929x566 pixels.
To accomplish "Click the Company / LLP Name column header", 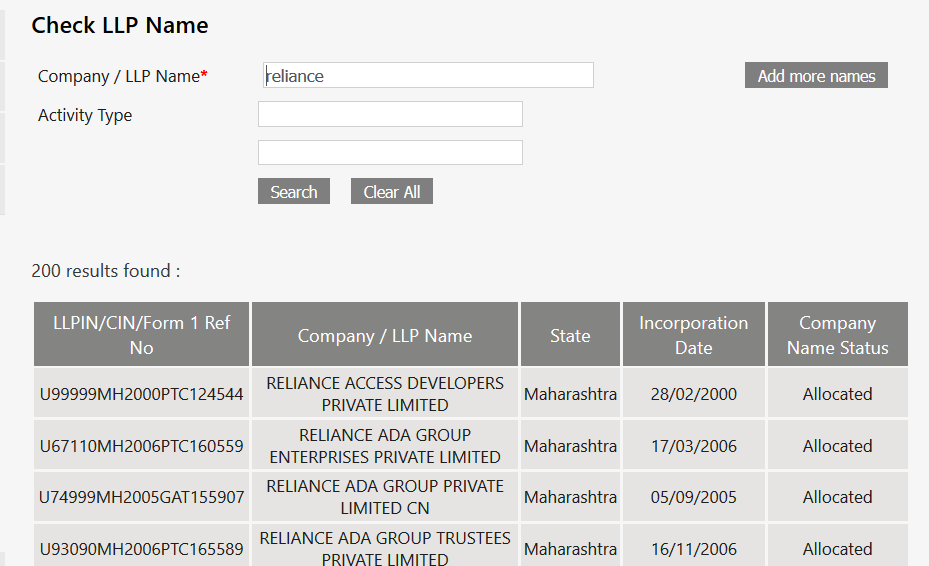I will pyautogui.click(x=385, y=335).
